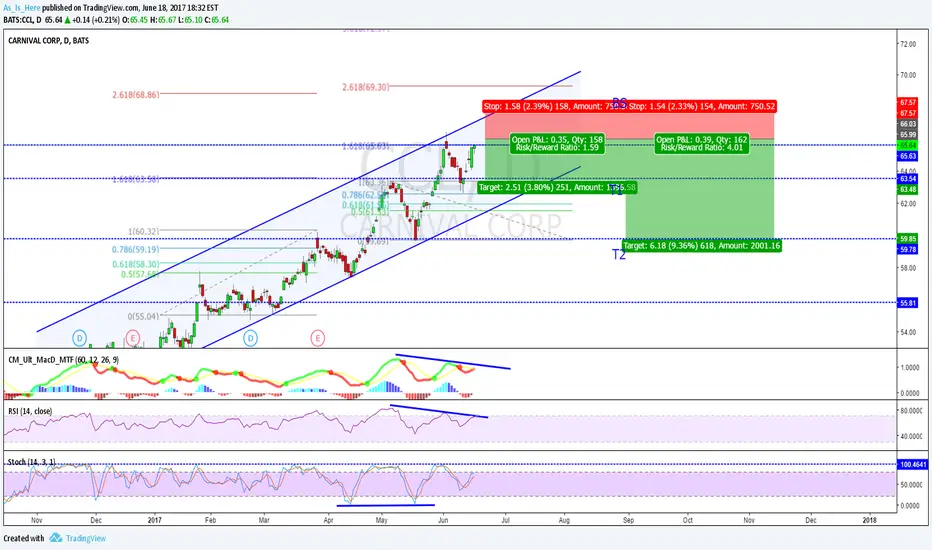Click the dividend D marker above March
The height and width of the screenshot is (550, 932).
pyautogui.click(x=250, y=338)
